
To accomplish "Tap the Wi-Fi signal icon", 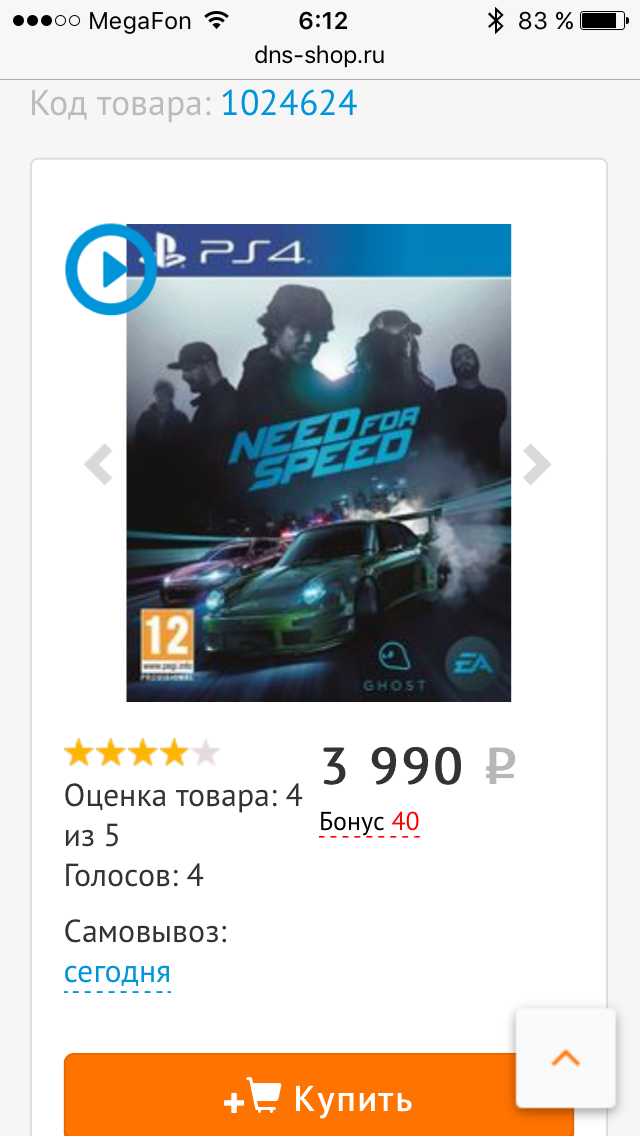I will [x=214, y=20].
